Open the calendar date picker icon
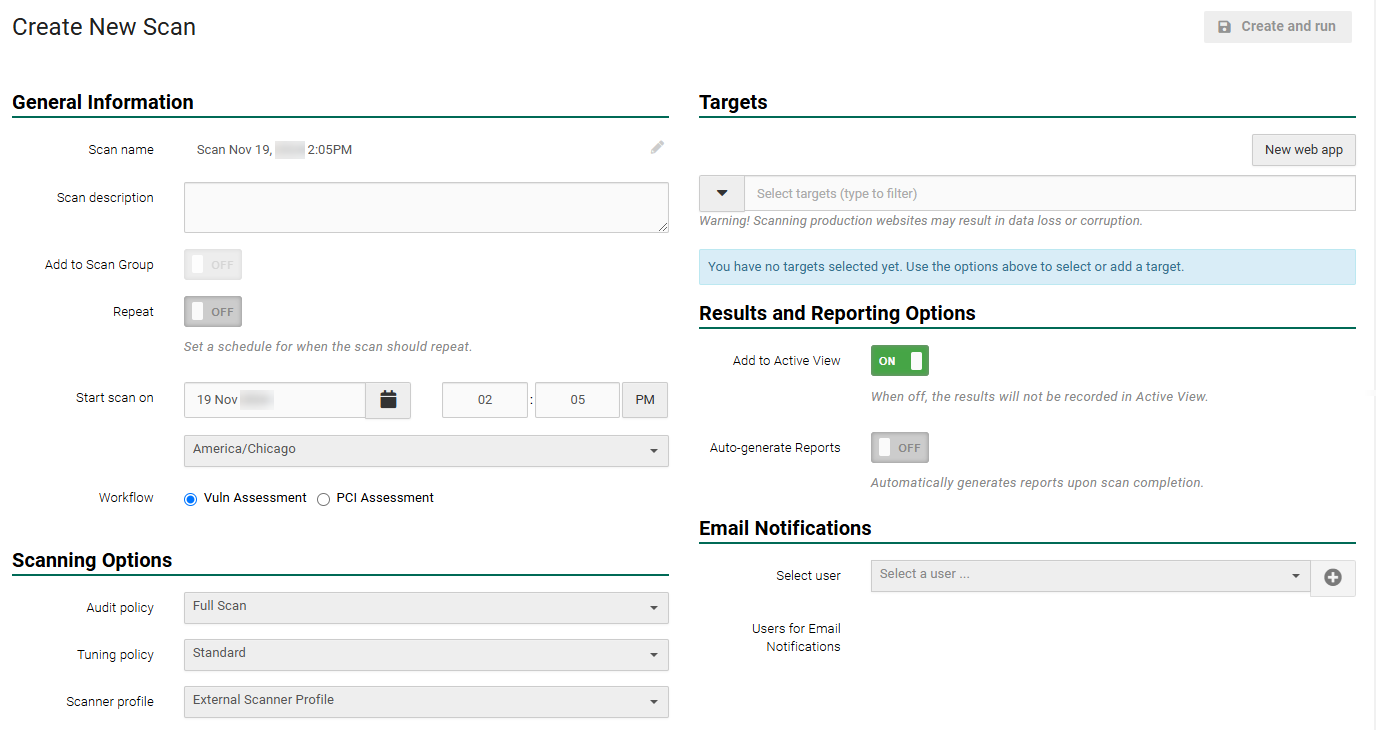 point(388,400)
